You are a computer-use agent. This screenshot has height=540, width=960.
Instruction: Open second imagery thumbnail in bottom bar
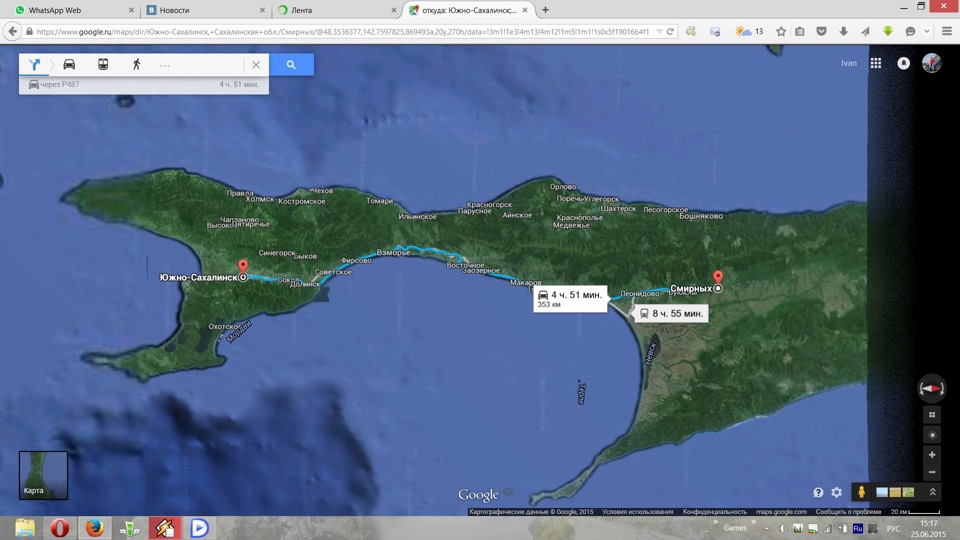click(x=895, y=492)
